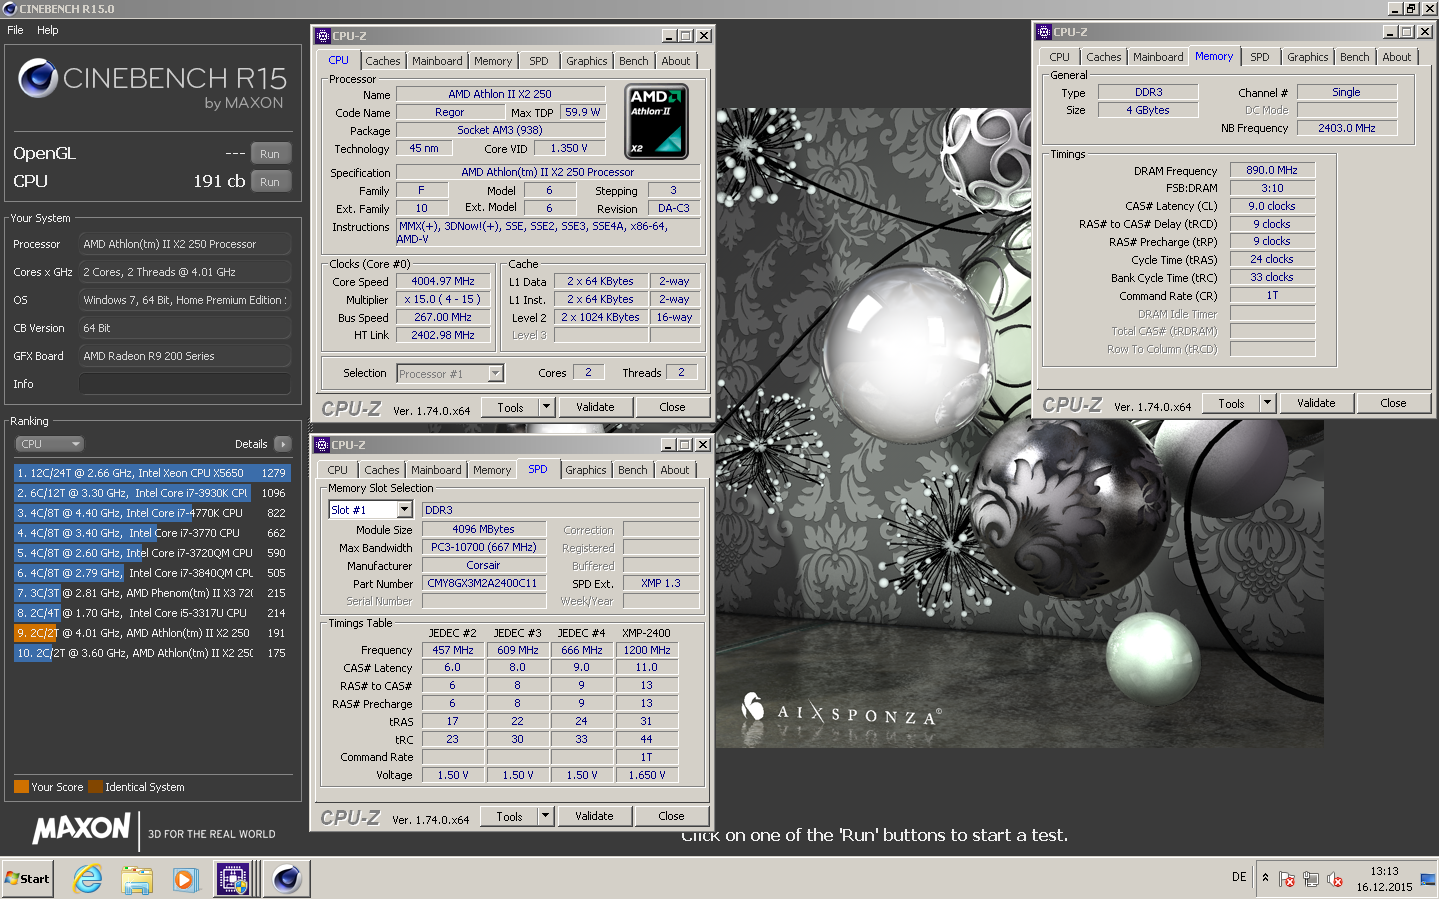Image resolution: width=1439 pixels, height=899 pixels.
Task: Click the Action Center flag tray icon
Action: [x=1287, y=879]
